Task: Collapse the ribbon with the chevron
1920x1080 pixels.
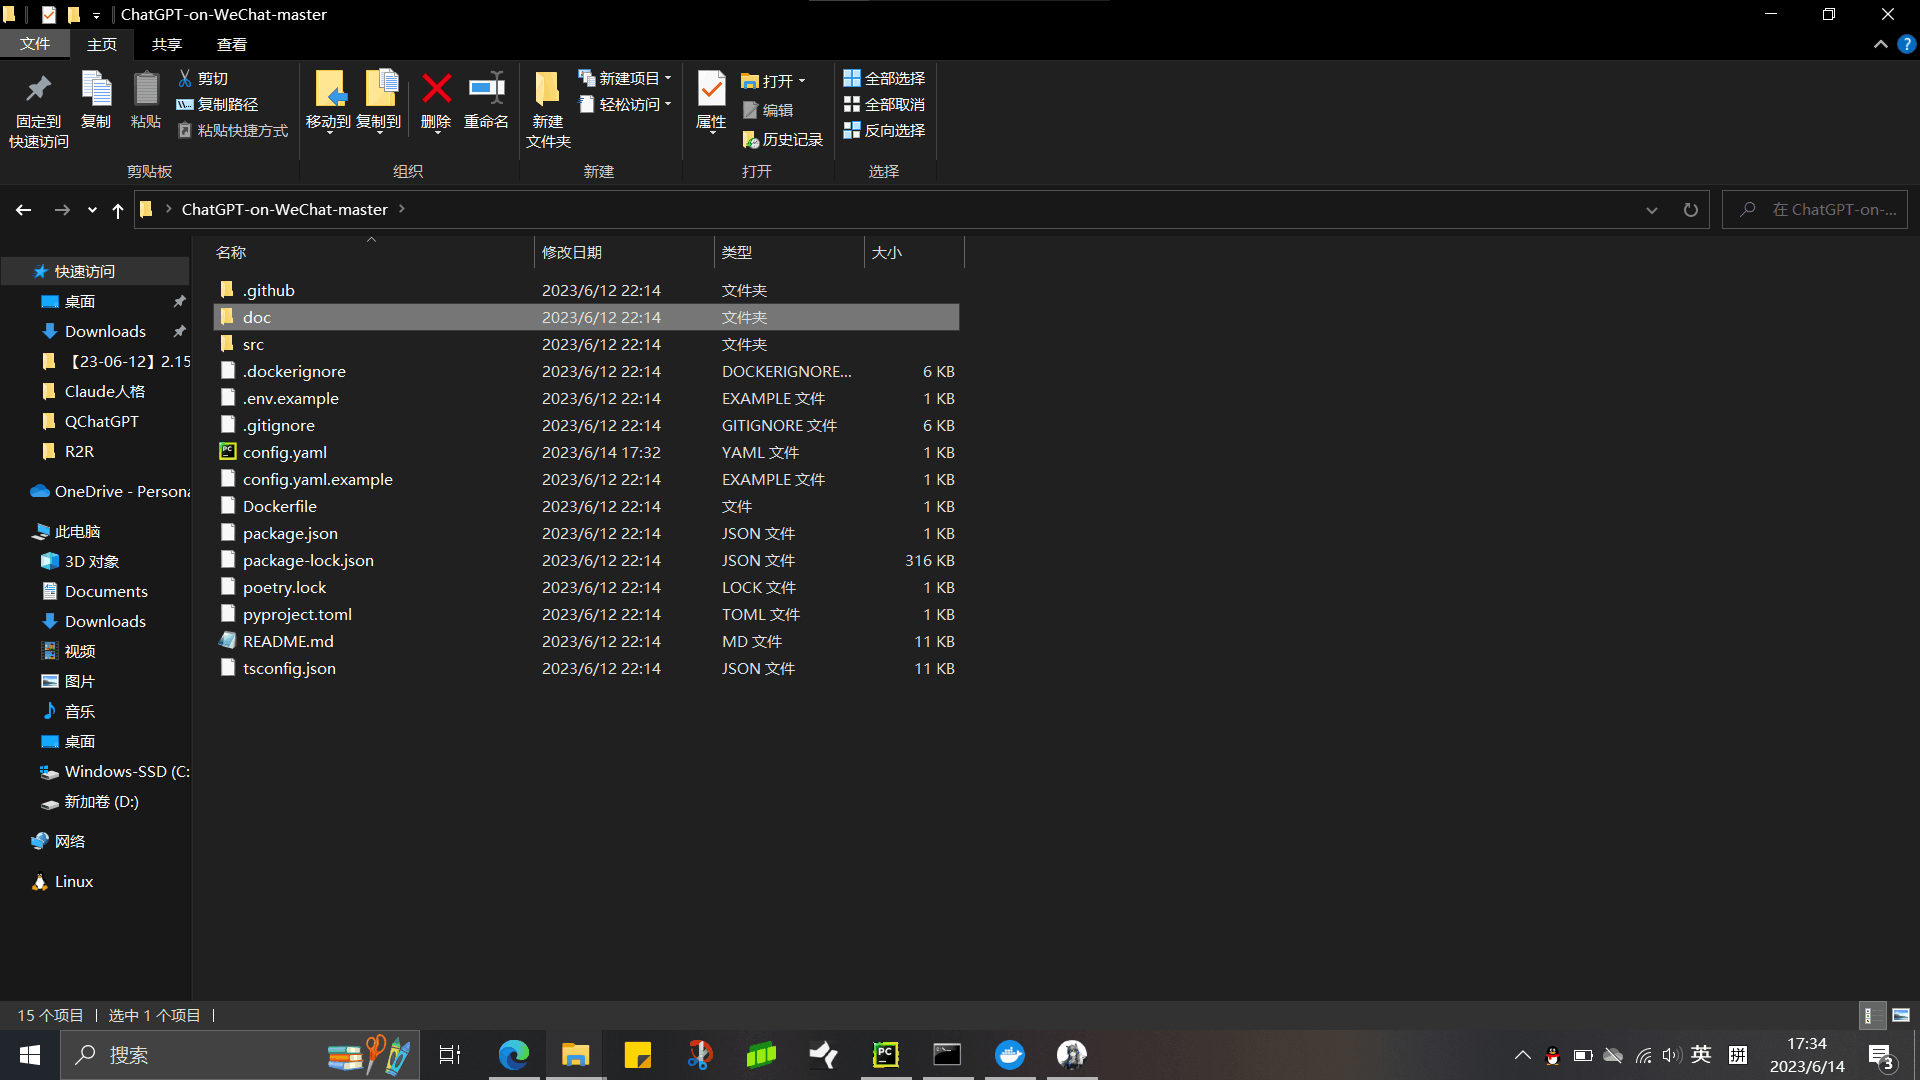Action: click(1880, 44)
